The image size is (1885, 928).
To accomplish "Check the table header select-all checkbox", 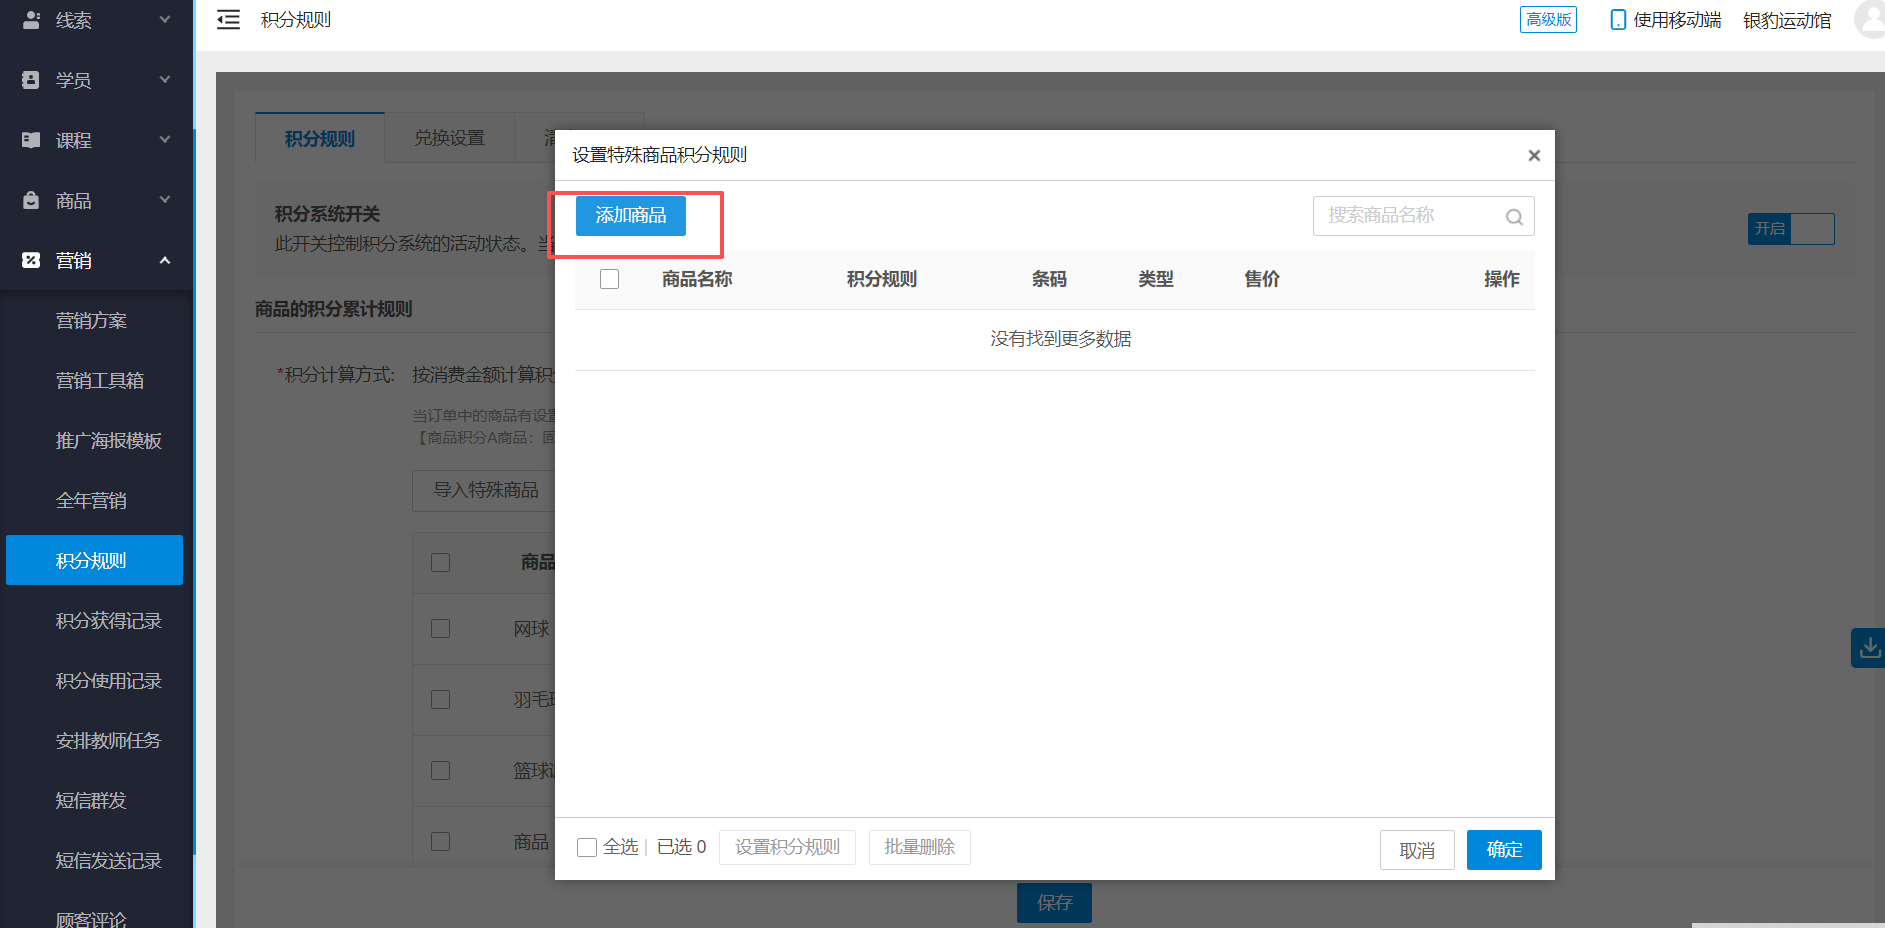I will pyautogui.click(x=609, y=279).
